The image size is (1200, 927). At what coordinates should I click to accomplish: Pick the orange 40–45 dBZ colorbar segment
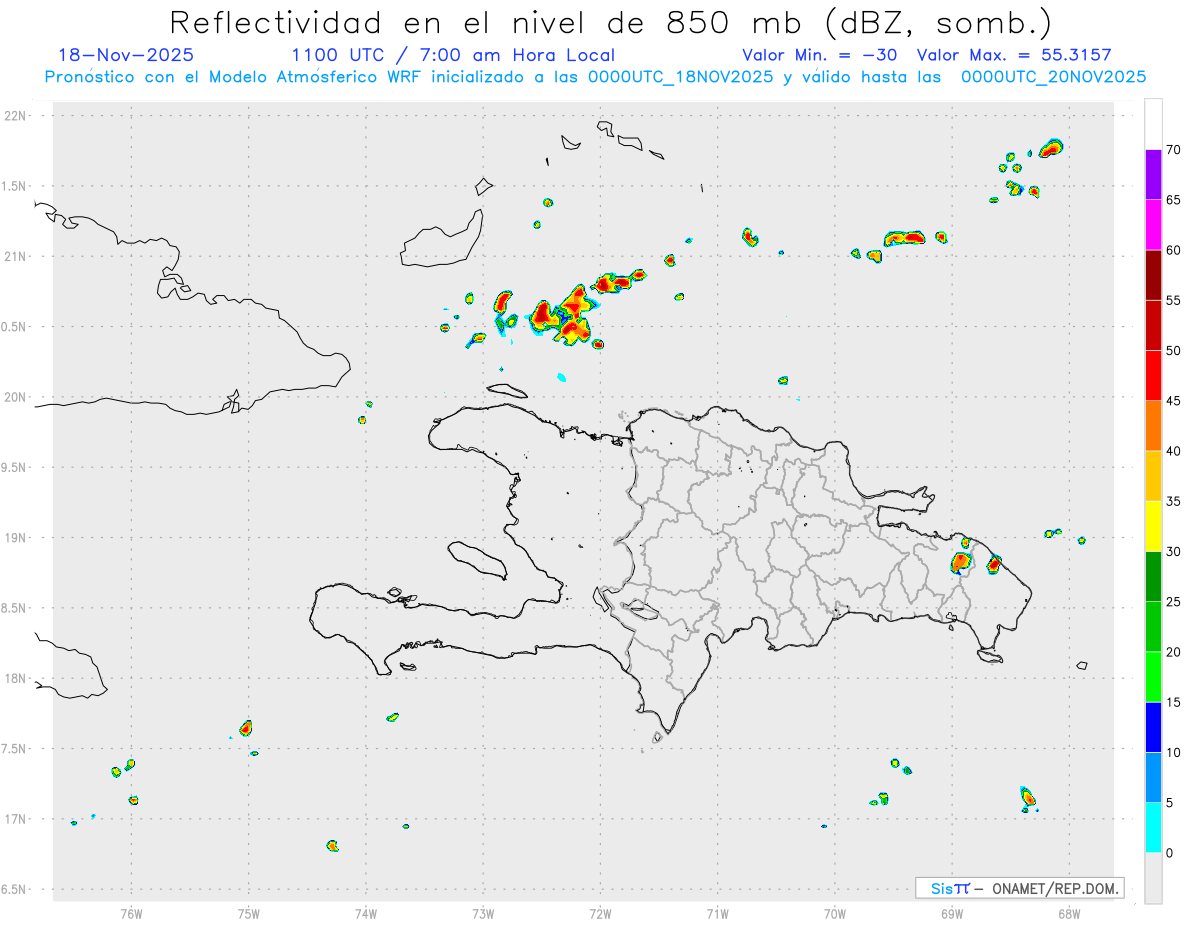click(x=1153, y=426)
